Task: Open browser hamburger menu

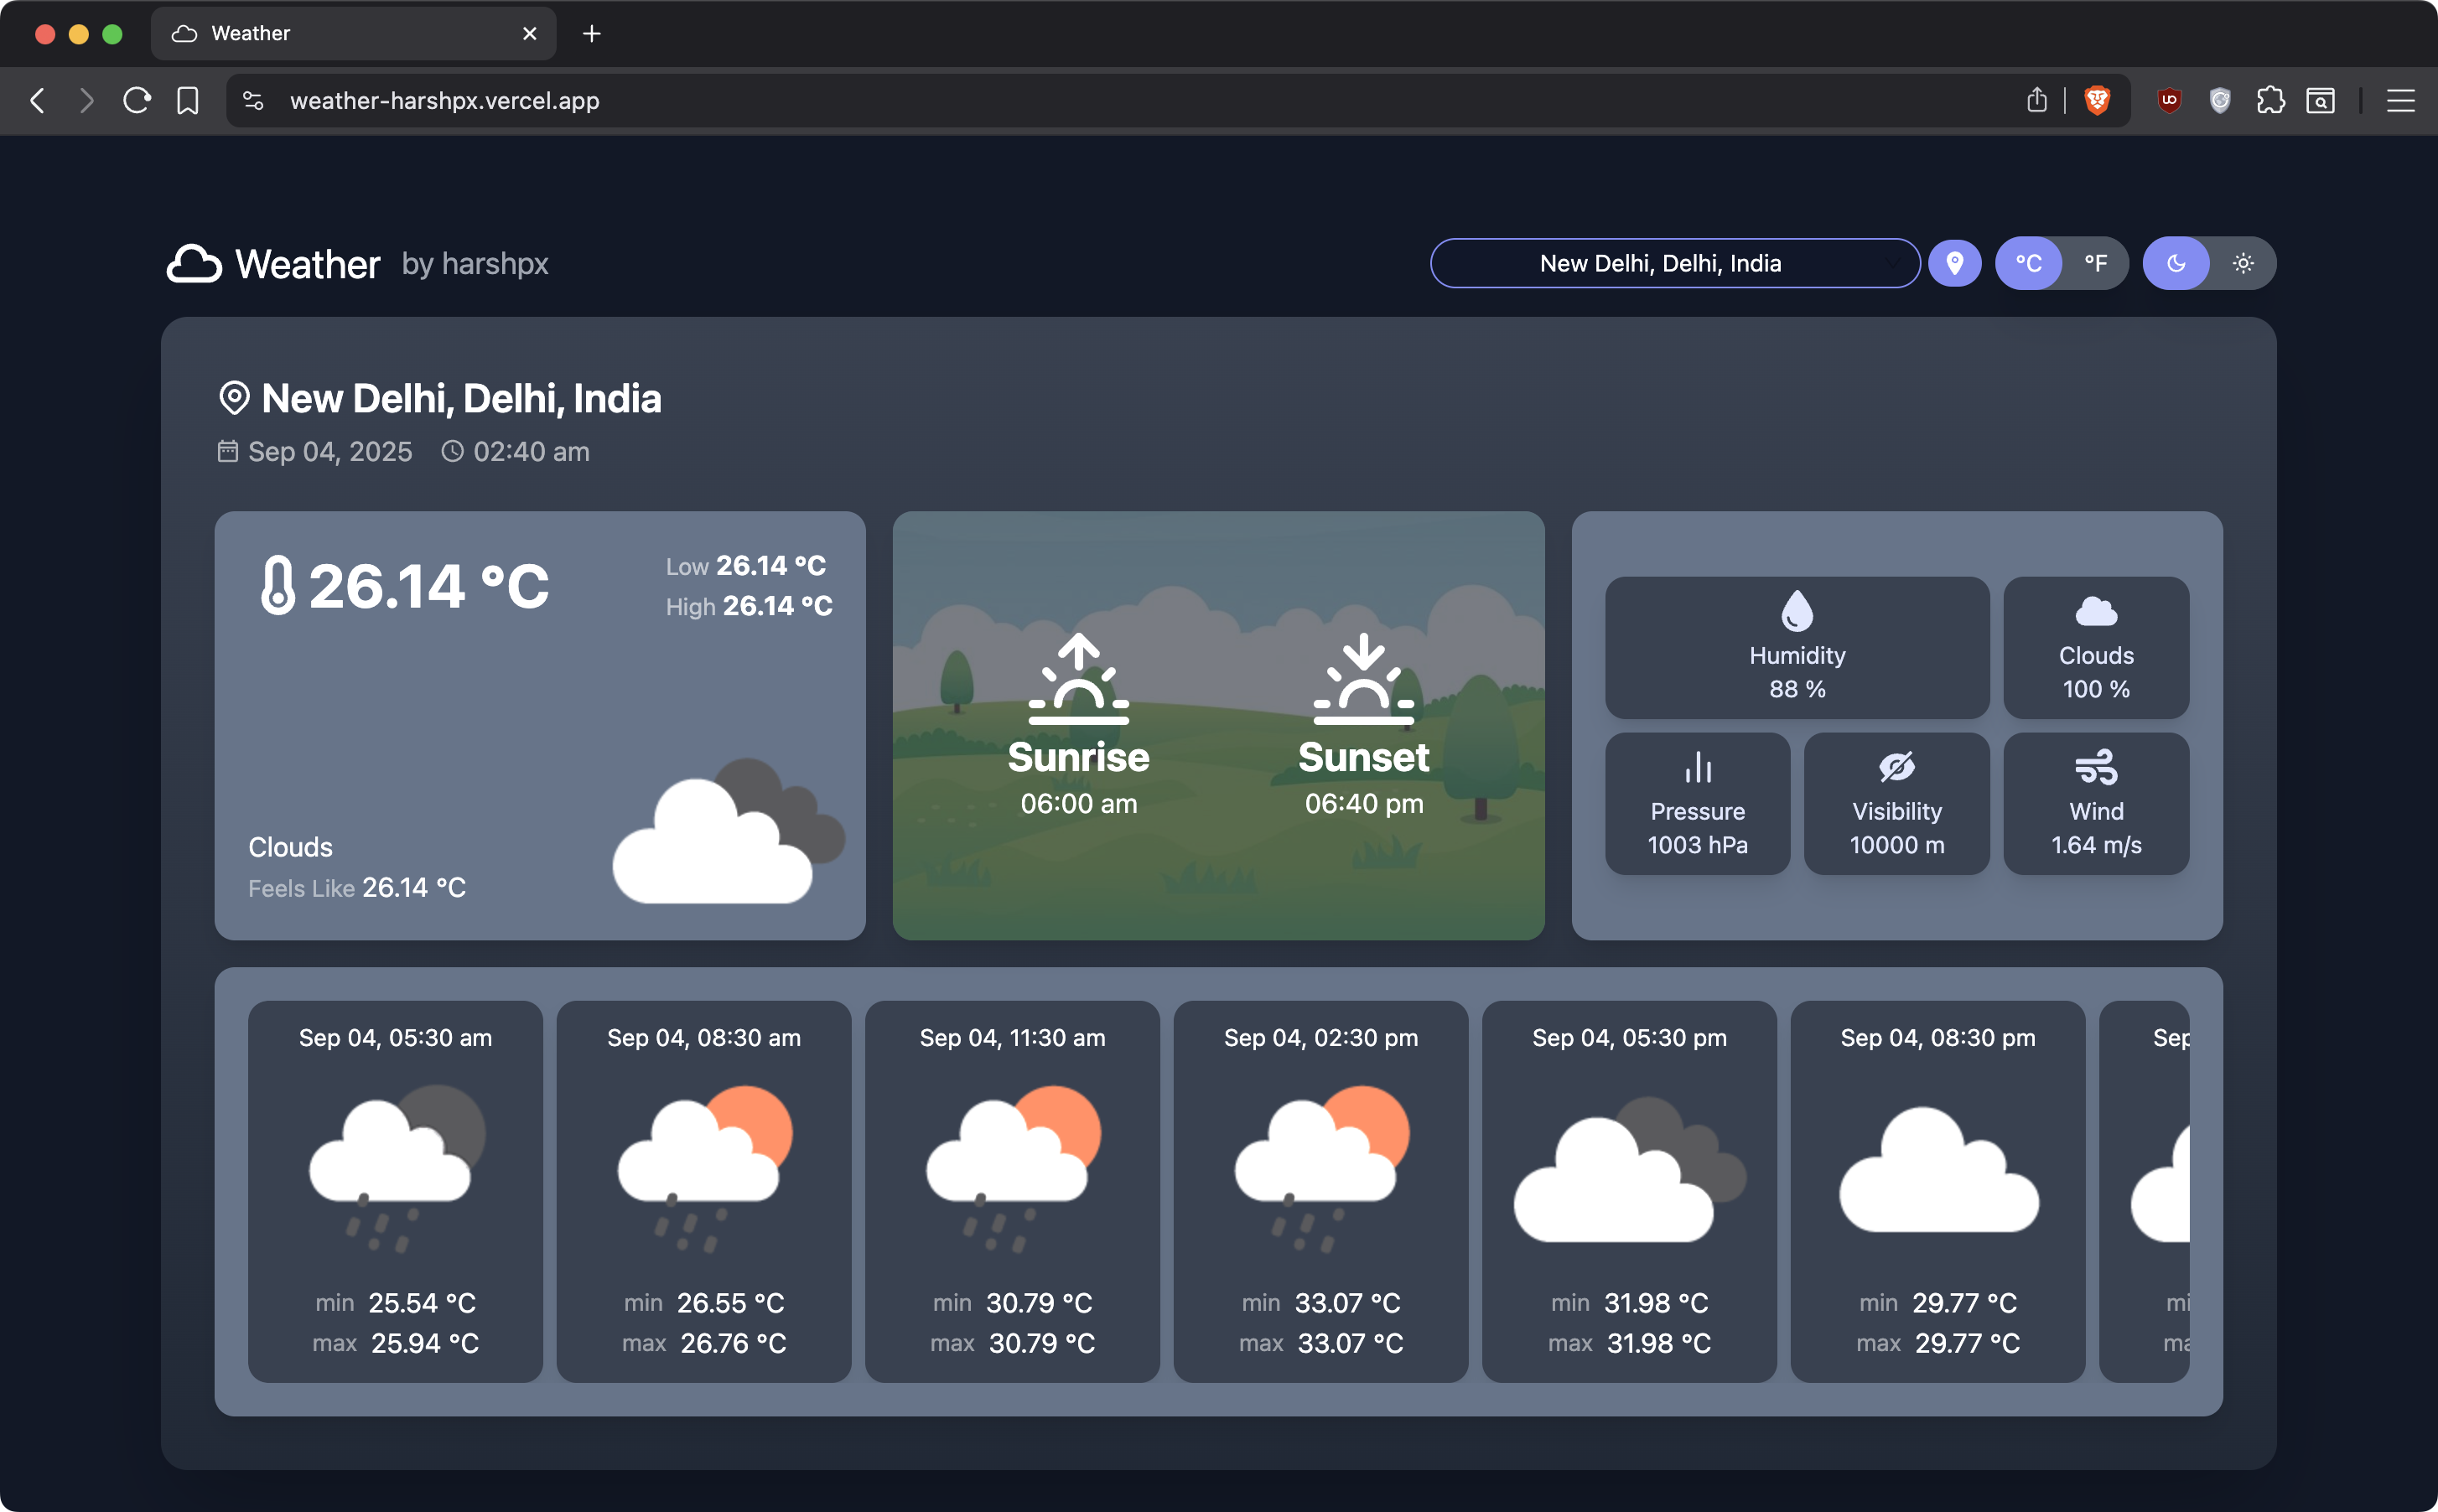Action: coord(2400,101)
